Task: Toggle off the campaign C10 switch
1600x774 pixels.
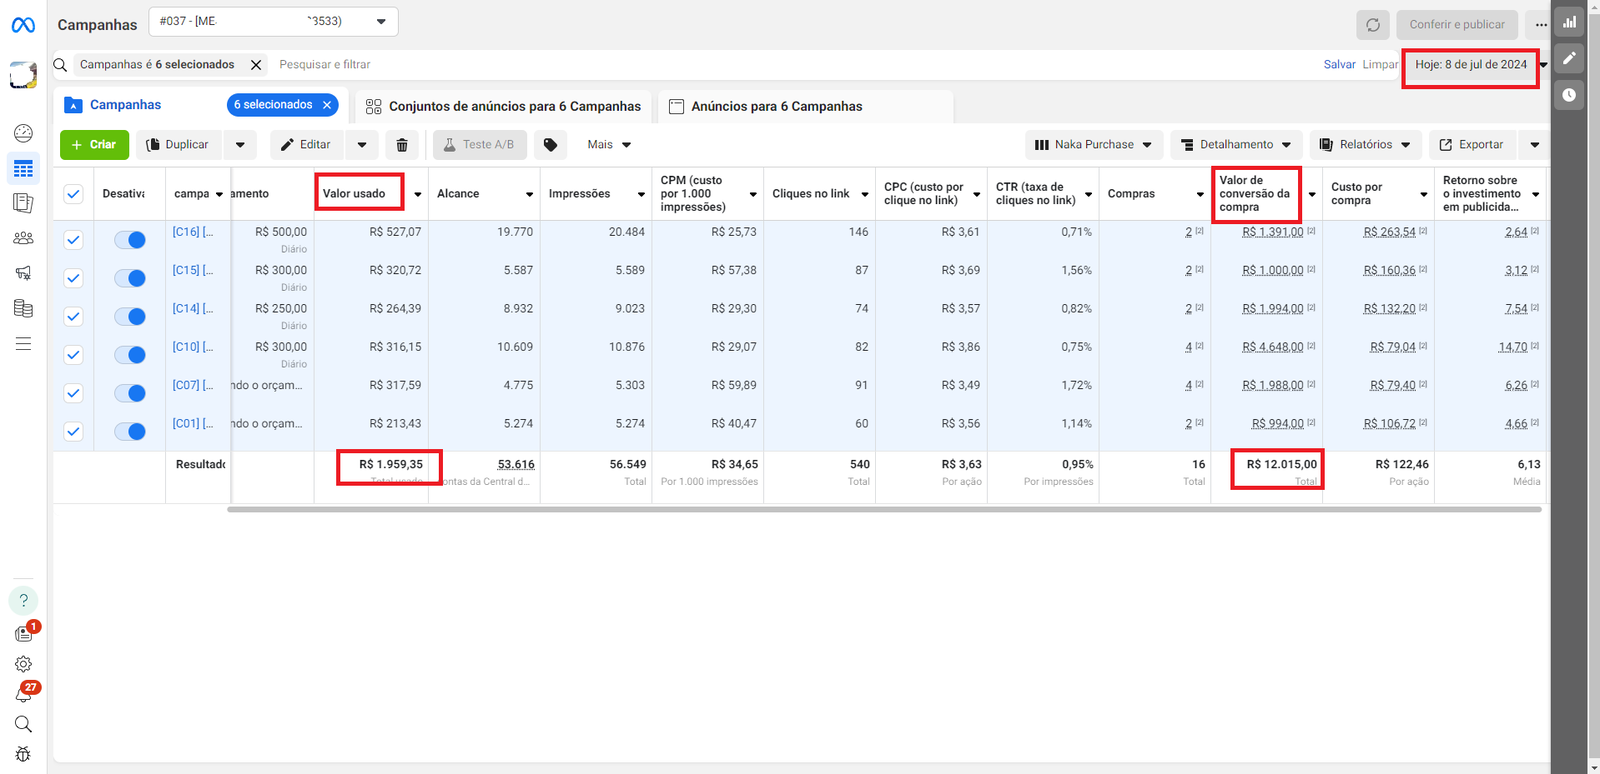Action: [130, 355]
